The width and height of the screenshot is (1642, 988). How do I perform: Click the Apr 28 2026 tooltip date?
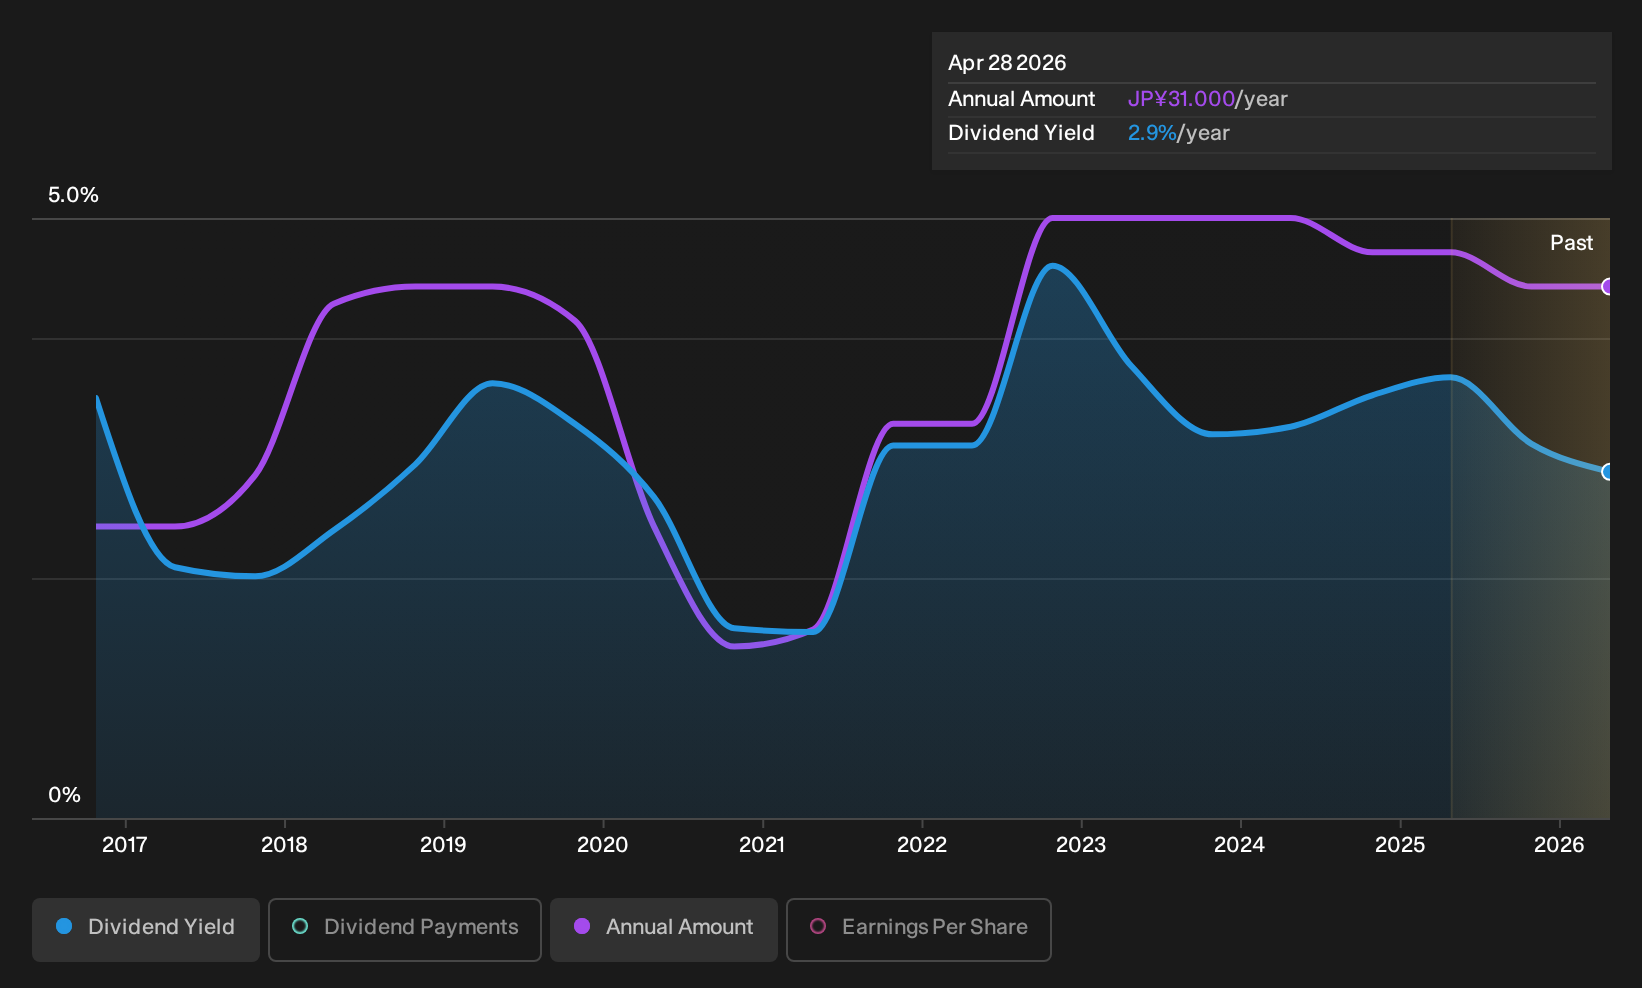(x=1007, y=63)
